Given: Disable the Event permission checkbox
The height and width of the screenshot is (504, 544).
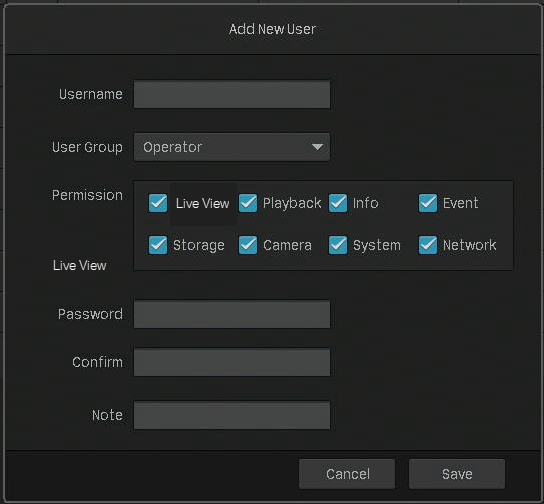Looking at the screenshot, I should (x=428, y=203).
